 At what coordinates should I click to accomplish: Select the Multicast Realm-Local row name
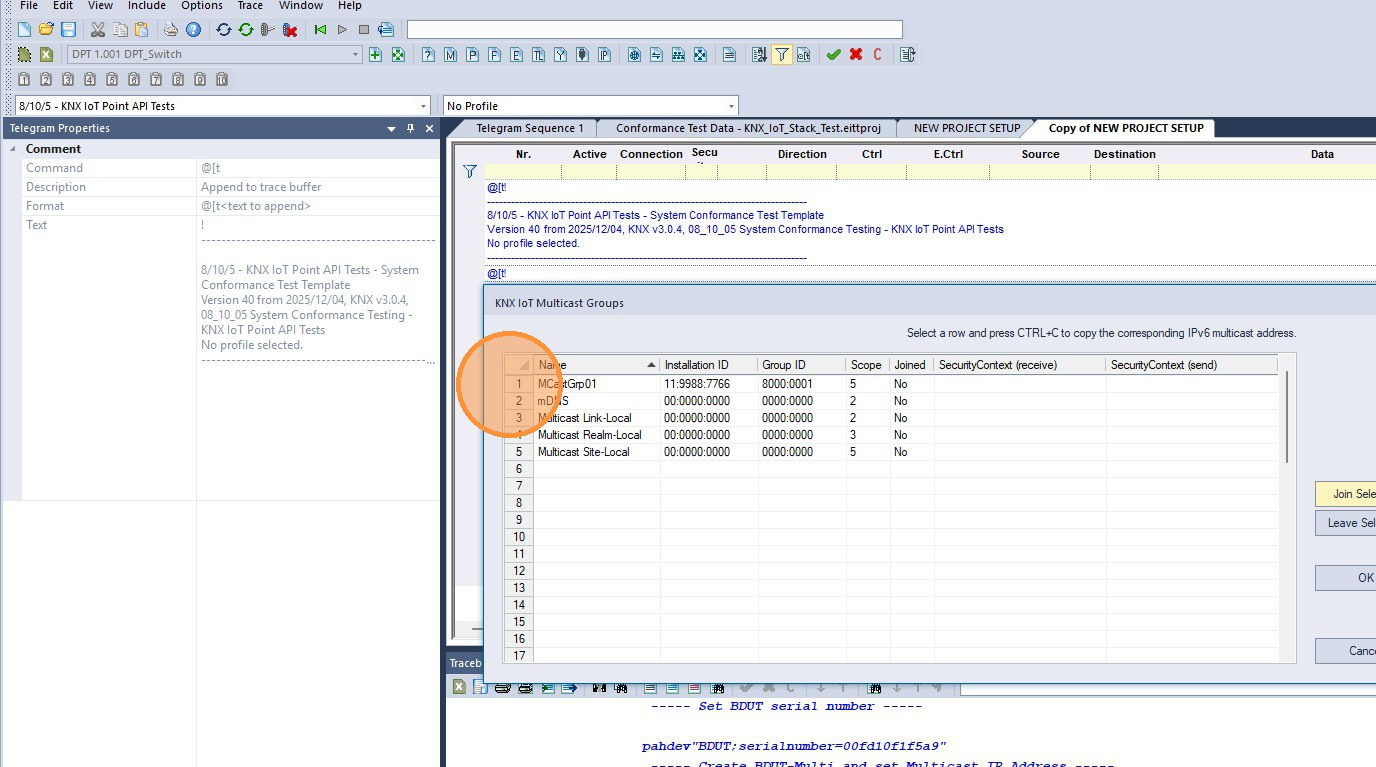pyautogui.click(x=590, y=435)
